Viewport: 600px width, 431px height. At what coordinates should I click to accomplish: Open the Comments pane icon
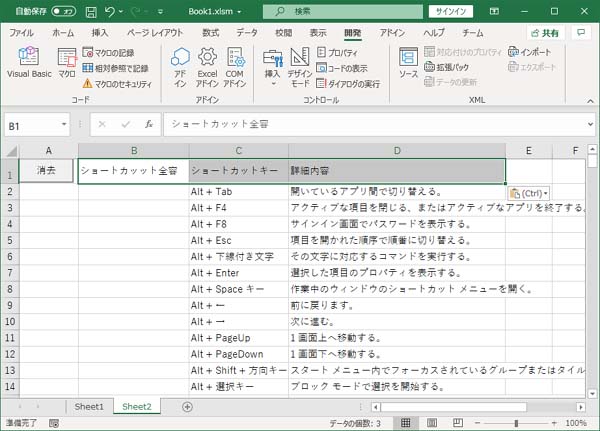(x=581, y=33)
